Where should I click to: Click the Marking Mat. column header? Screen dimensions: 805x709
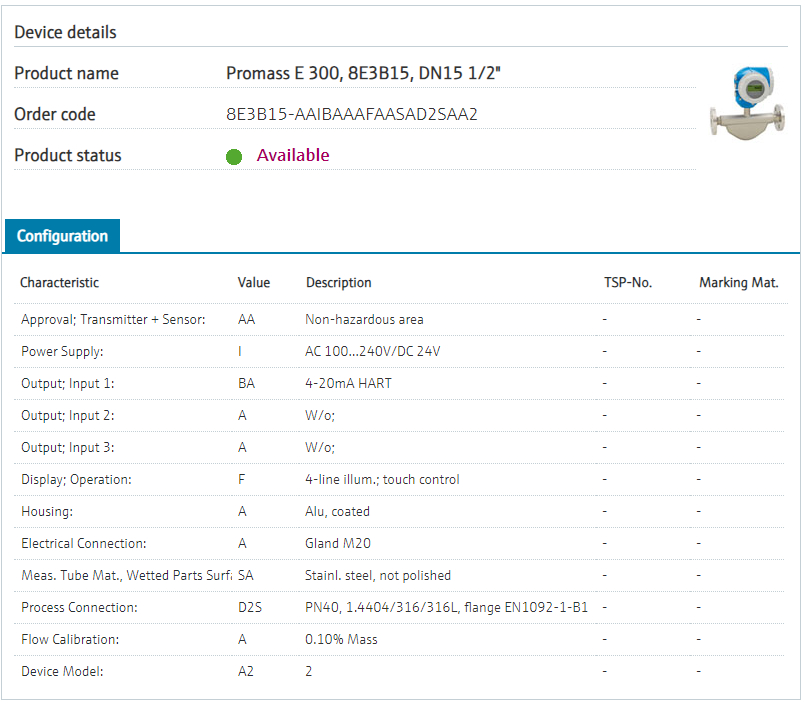739,283
